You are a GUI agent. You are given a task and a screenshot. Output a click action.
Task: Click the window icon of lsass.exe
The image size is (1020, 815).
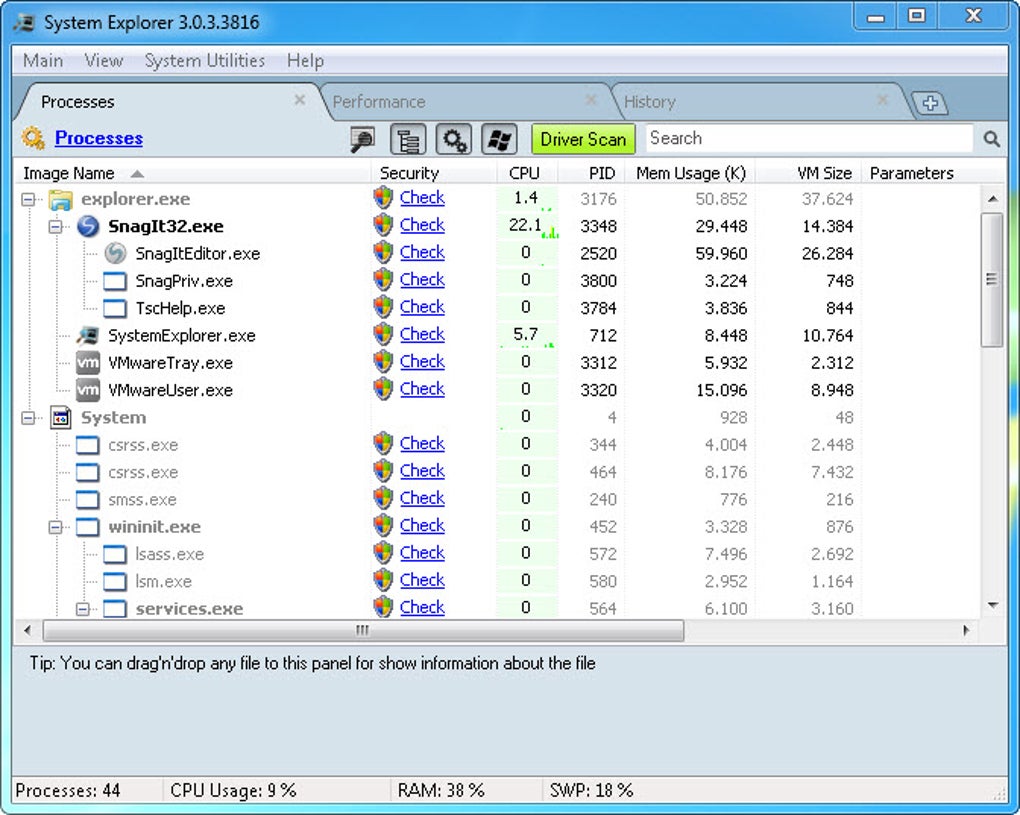pyautogui.click(x=115, y=554)
